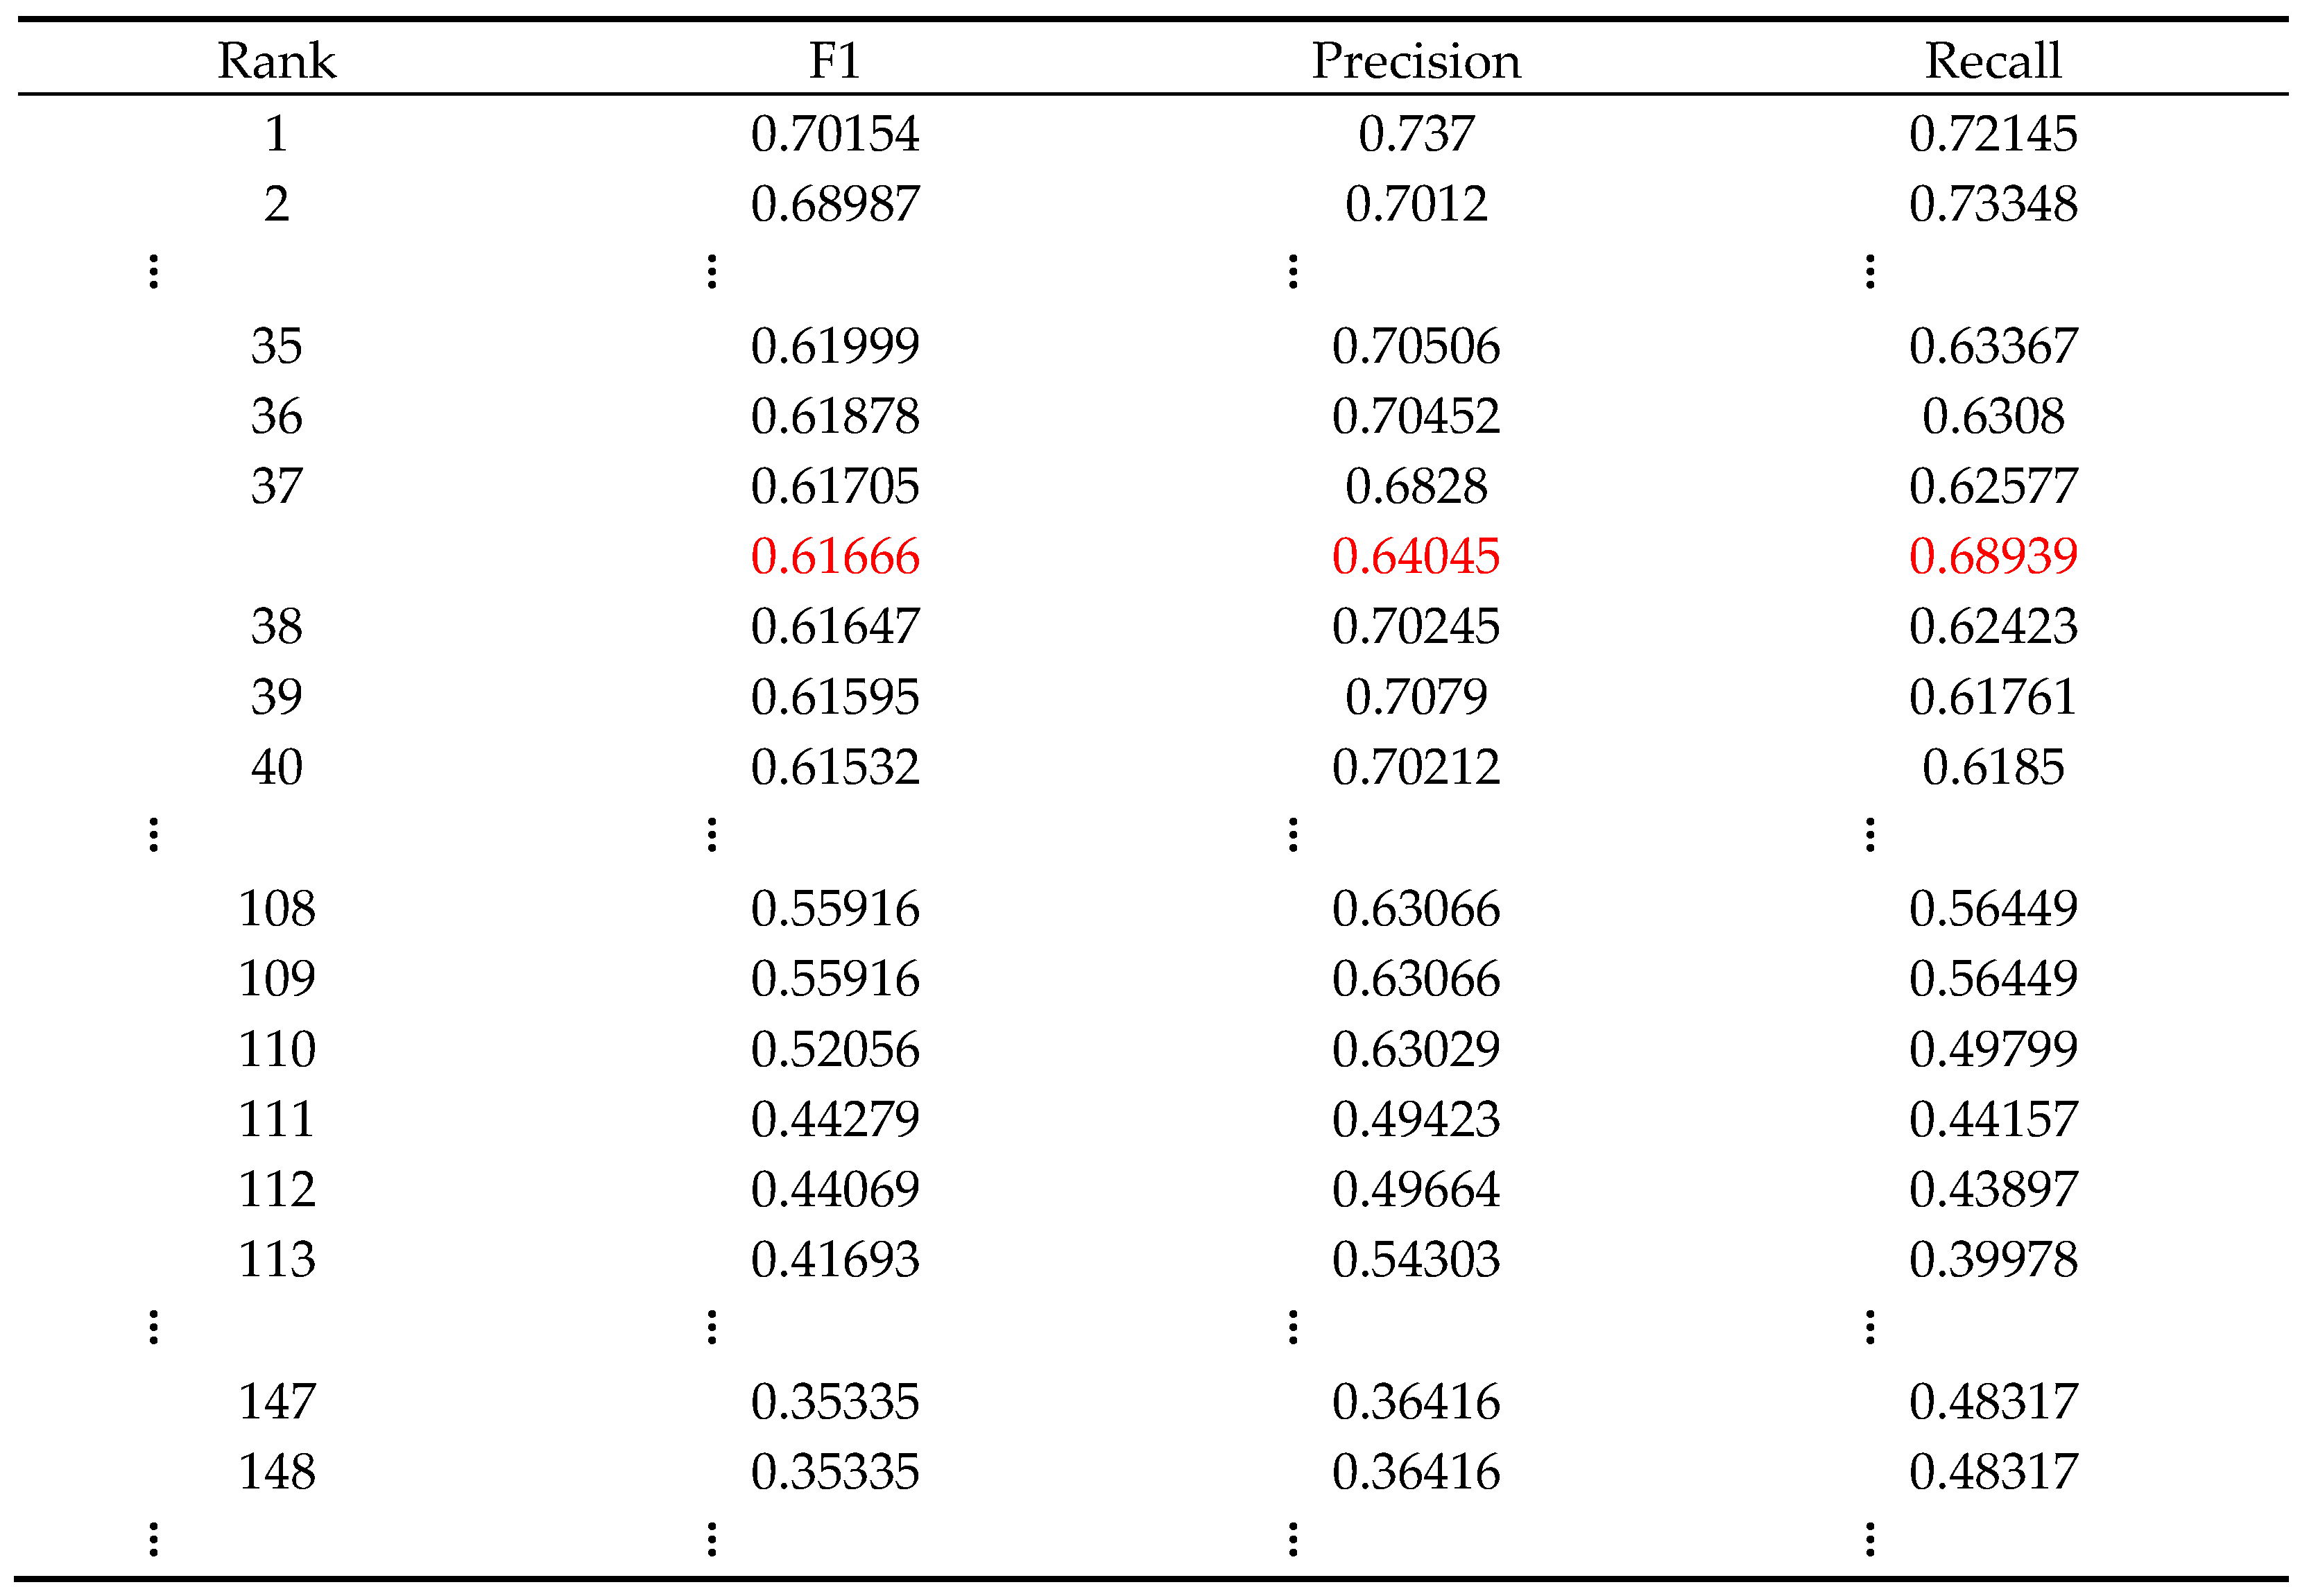Screen dimensions: 2300x1596
Task: Select the Recall value 0.6185
Action: pyautogui.click(x=1992, y=767)
